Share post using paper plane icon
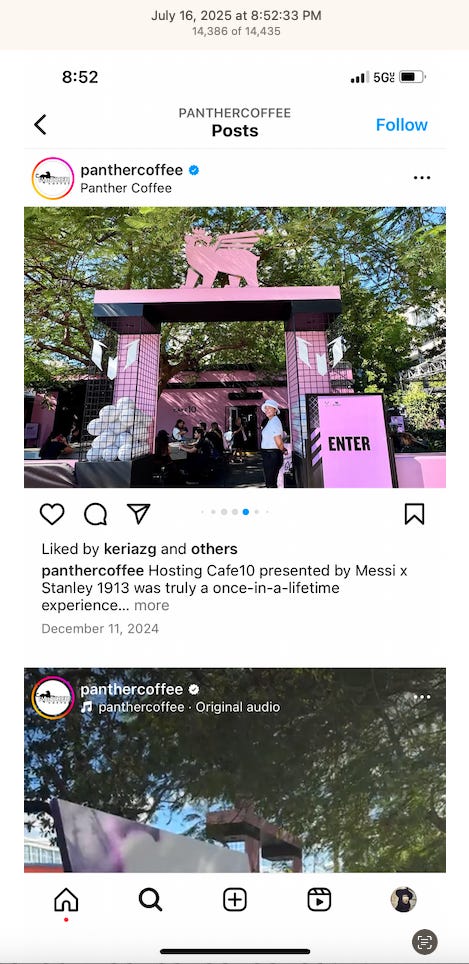The image size is (469, 964). (138, 513)
